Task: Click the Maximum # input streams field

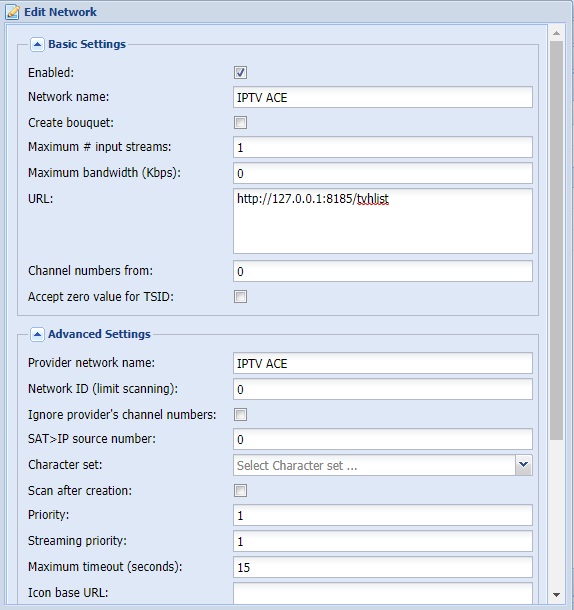Action: tap(383, 147)
